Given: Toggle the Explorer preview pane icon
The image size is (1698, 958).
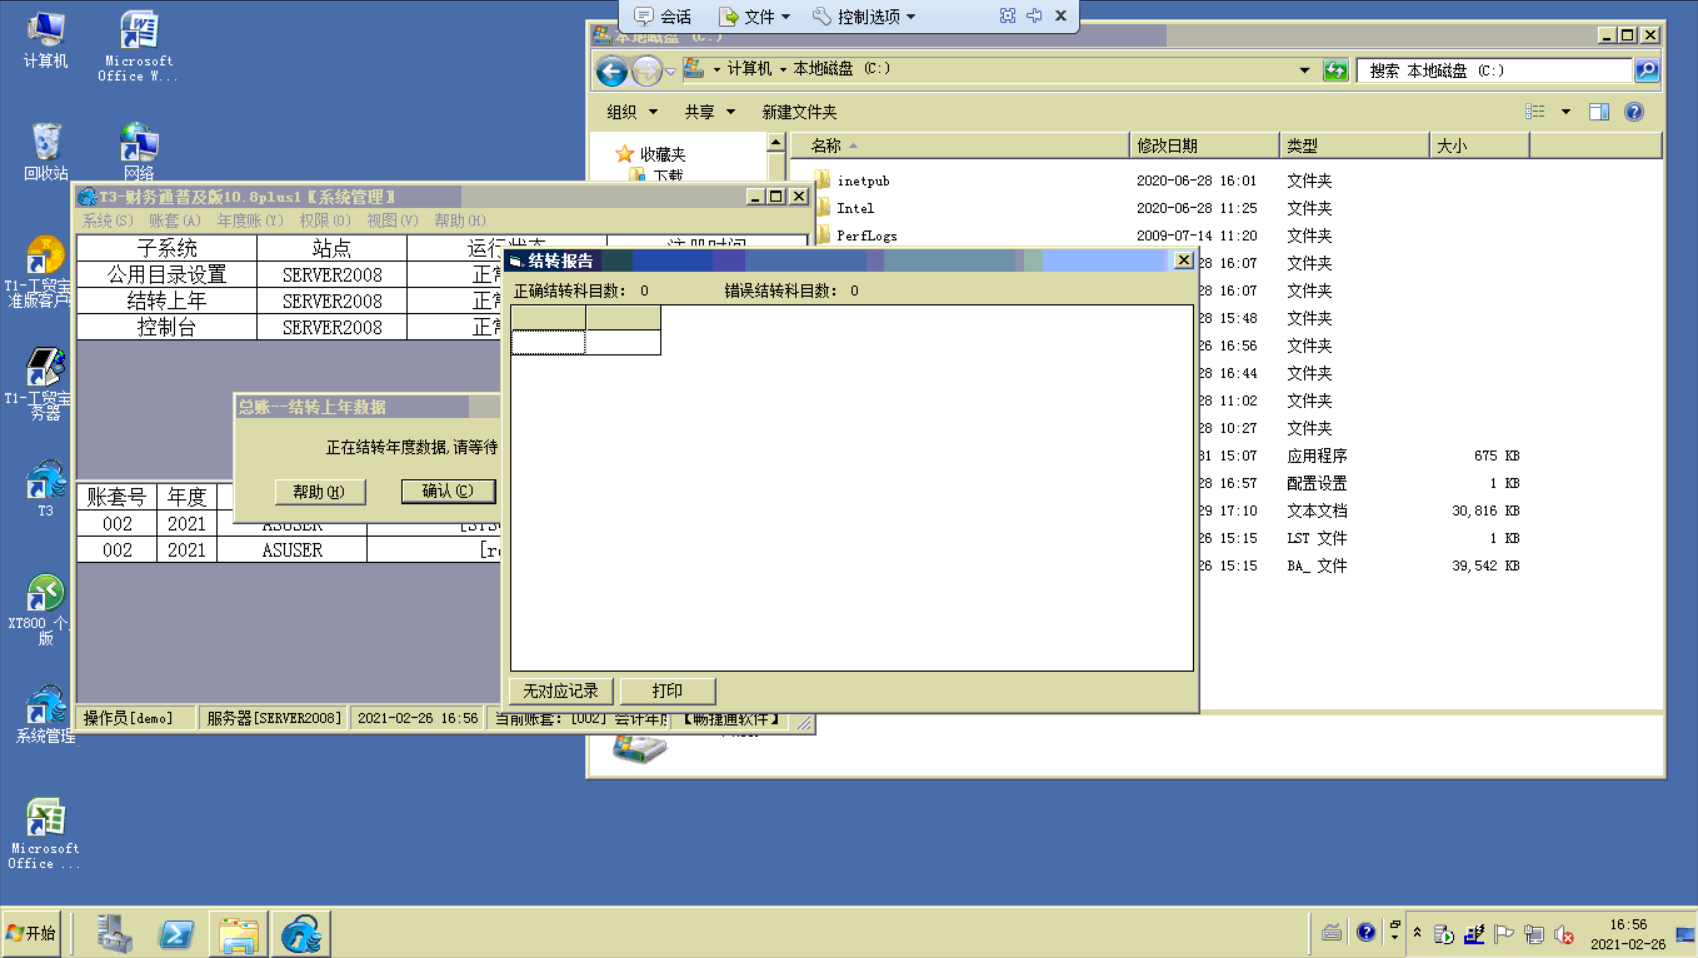Looking at the screenshot, I should coord(1599,112).
